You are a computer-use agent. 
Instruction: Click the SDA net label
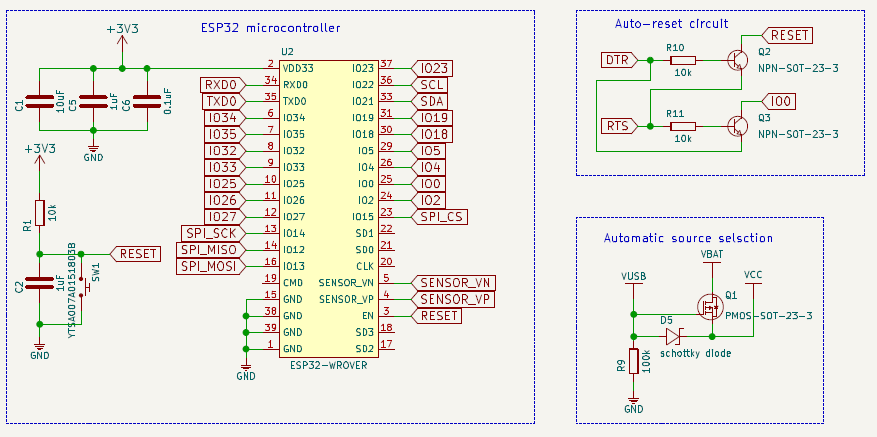(x=430, y=101)
